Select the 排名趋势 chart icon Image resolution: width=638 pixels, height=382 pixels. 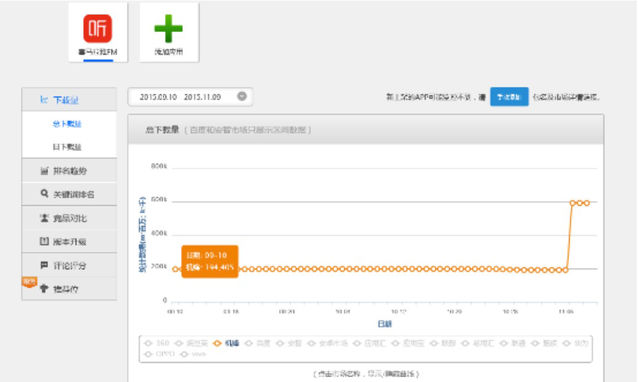[x=44, y=171]
